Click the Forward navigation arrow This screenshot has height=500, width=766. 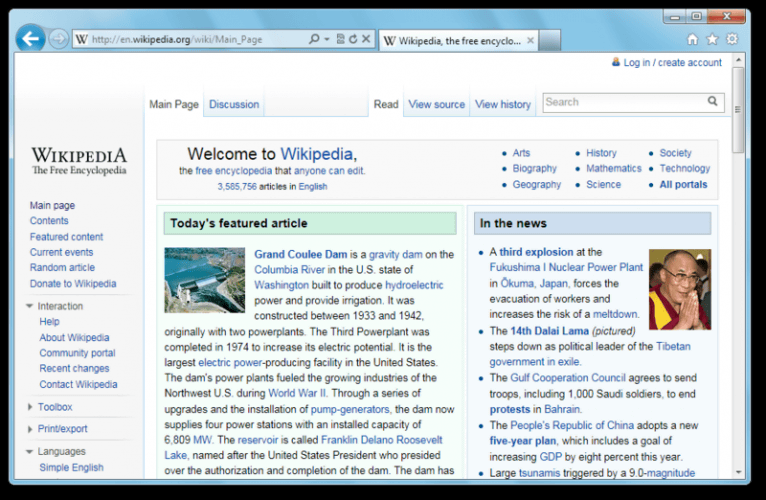click(58, 39)
